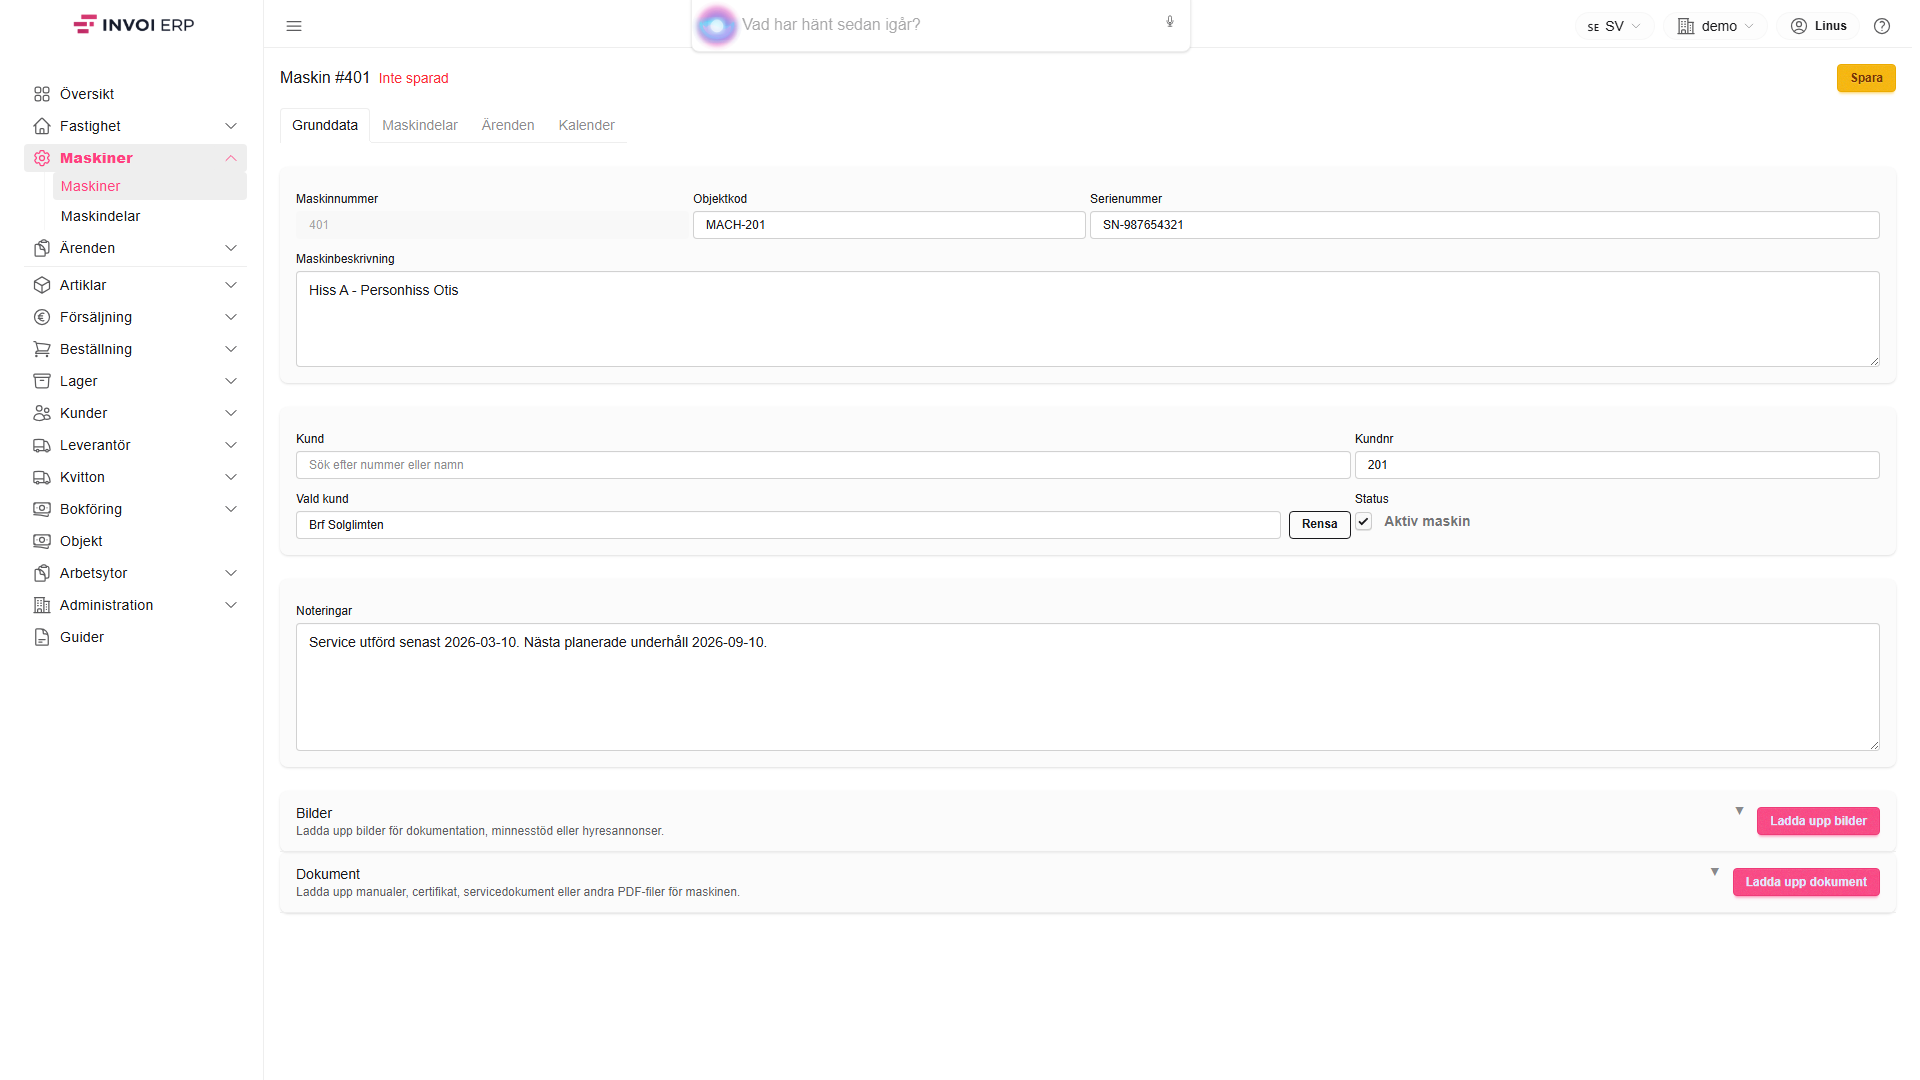Click the Beställning cart icon
1920x1080 pixels.
[x=42, y=349]
